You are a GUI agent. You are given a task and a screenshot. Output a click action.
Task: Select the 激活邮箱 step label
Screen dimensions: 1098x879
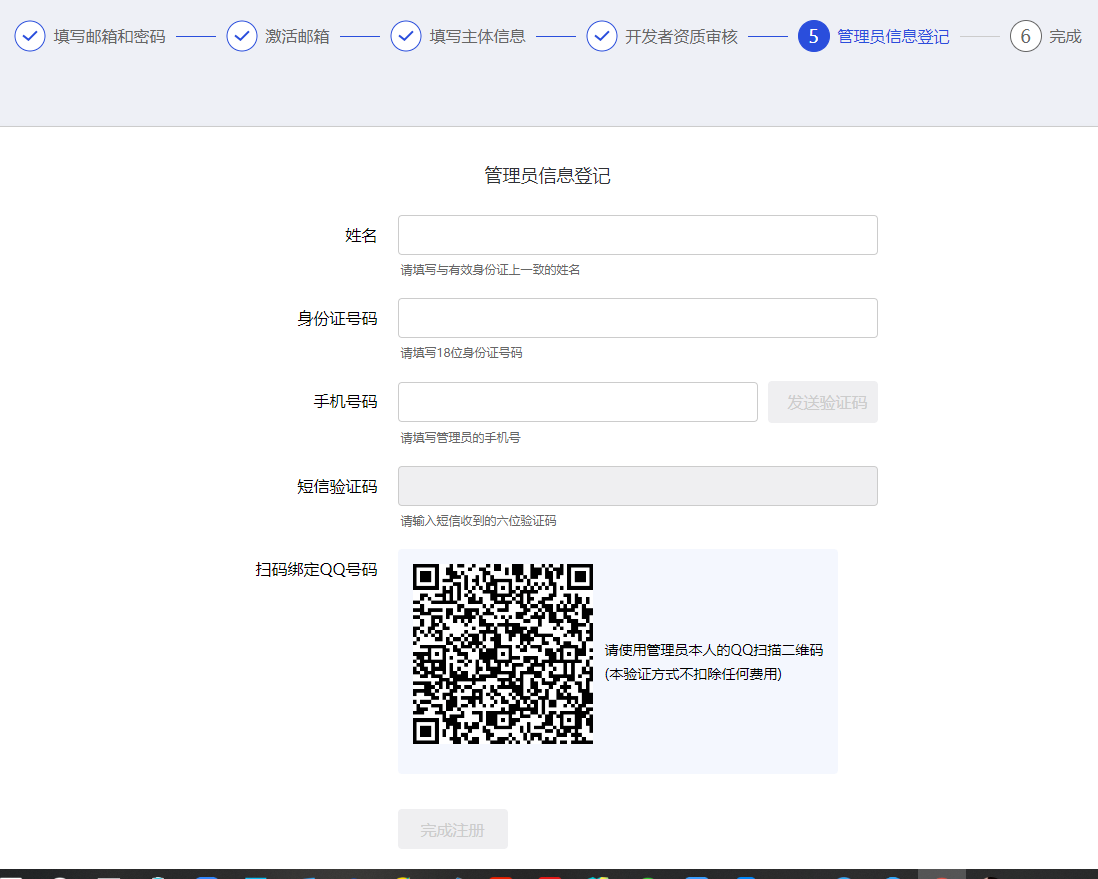point(298,36)
